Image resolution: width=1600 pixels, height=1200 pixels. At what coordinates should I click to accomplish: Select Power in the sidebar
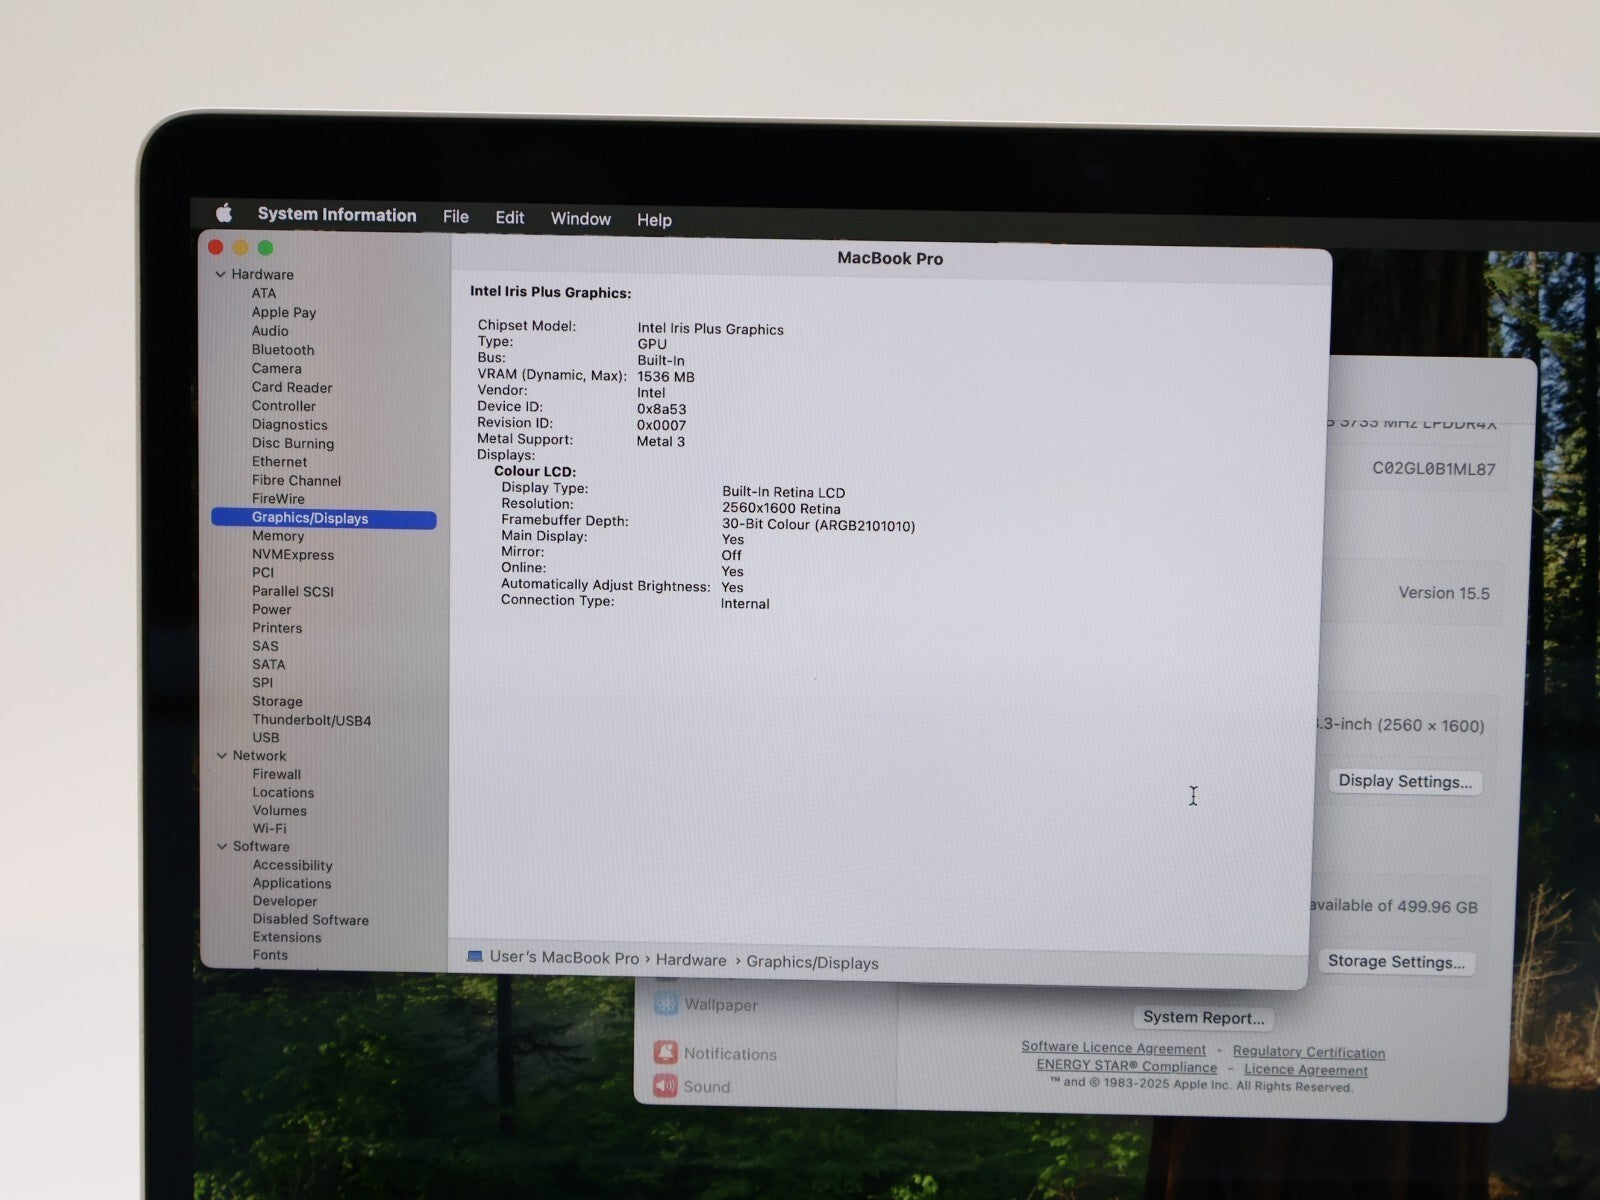point(272,609)
